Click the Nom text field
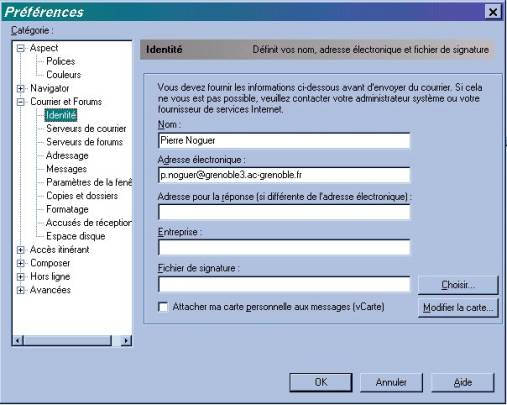 284,140
